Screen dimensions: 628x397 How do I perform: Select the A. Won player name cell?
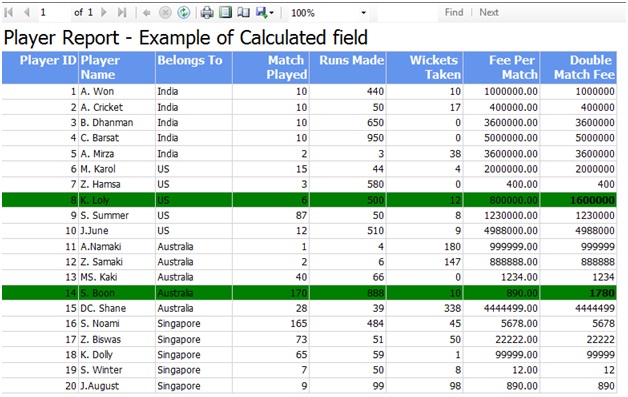pos(117,92)
